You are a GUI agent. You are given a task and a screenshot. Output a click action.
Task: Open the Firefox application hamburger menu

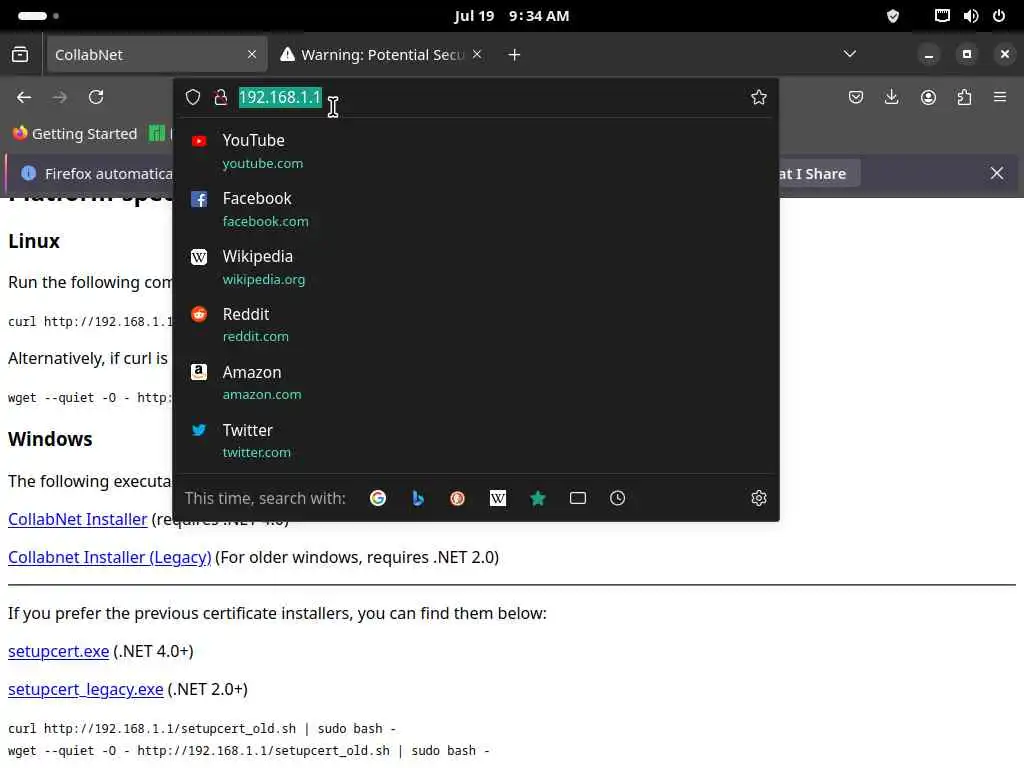(x=1000, y=97)
